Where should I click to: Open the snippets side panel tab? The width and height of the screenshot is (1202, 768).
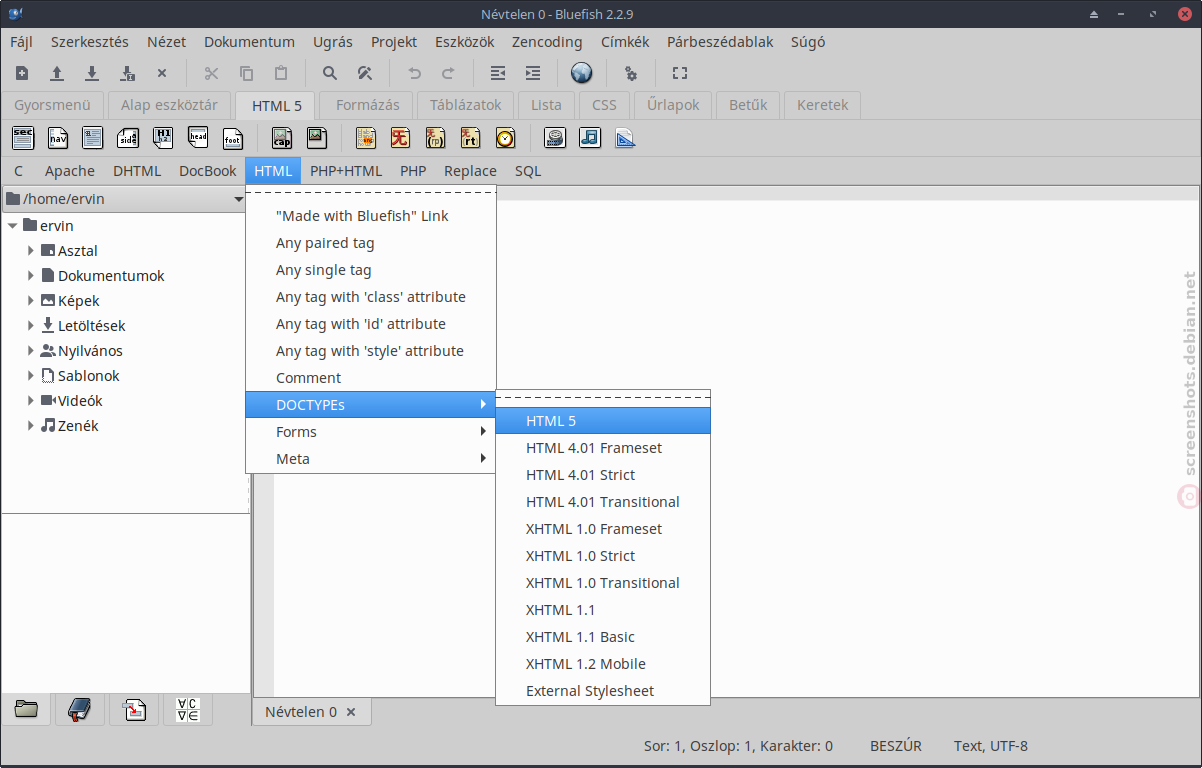pyautogui.click(x=134, y=710)
